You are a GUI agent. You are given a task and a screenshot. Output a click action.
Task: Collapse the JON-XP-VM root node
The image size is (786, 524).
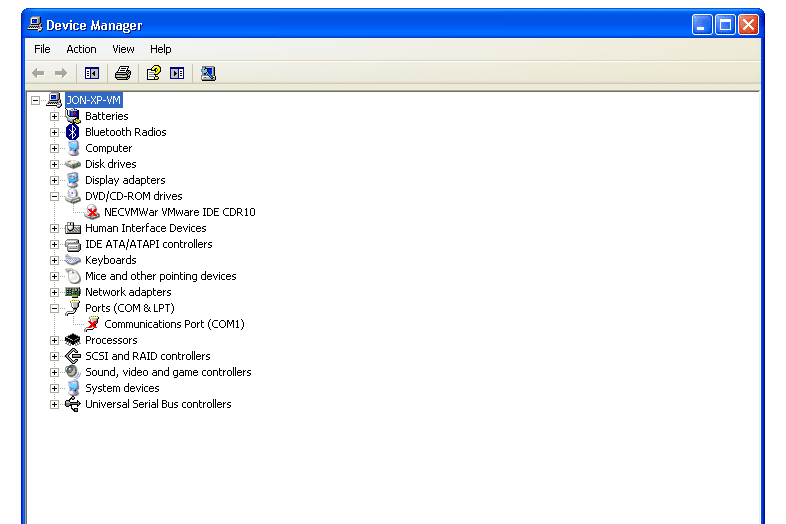[x=35, y=100]
